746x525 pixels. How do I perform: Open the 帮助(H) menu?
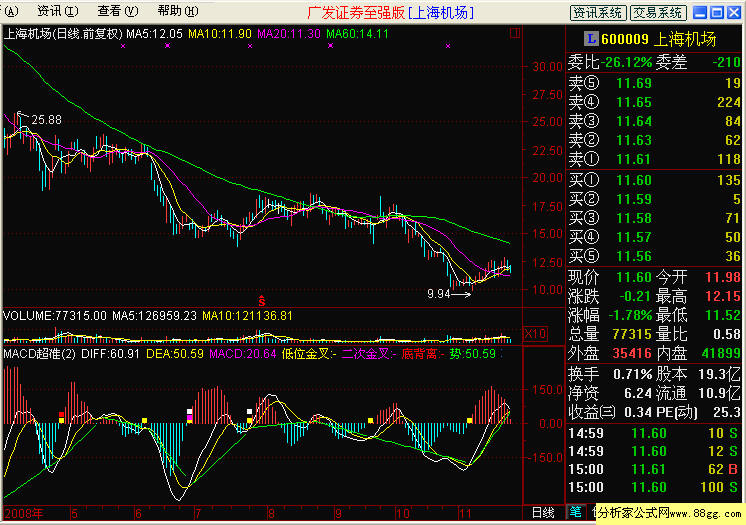click(177, 11)
